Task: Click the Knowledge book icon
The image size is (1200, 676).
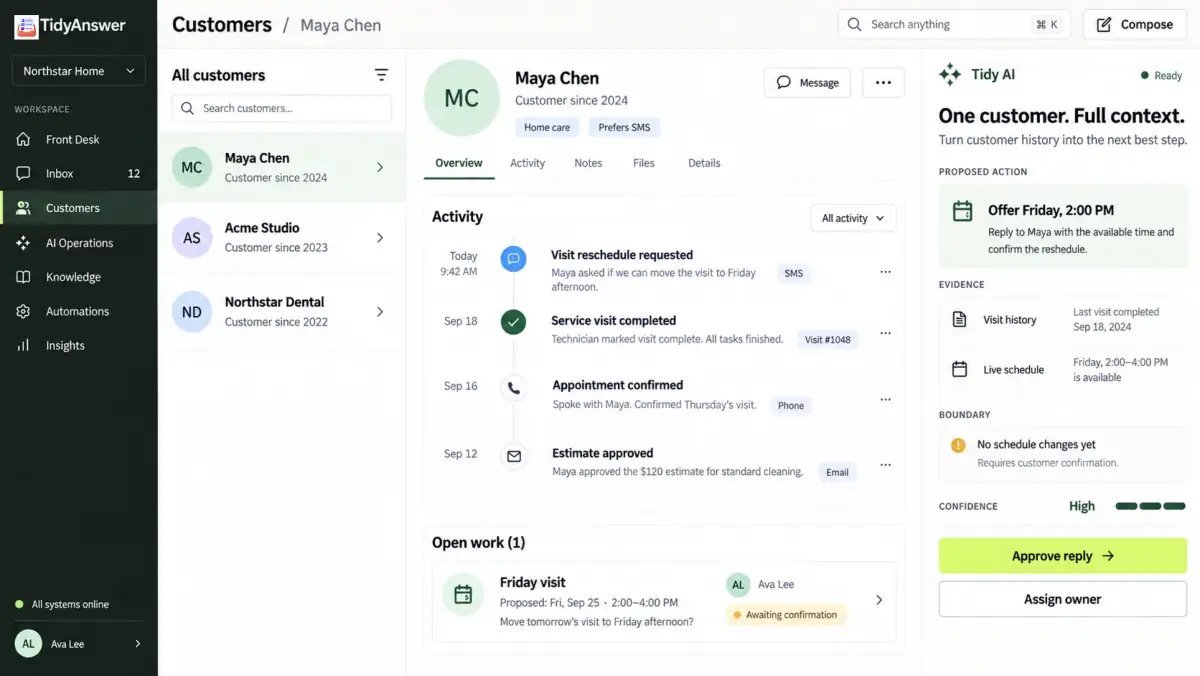Action: 23,277
